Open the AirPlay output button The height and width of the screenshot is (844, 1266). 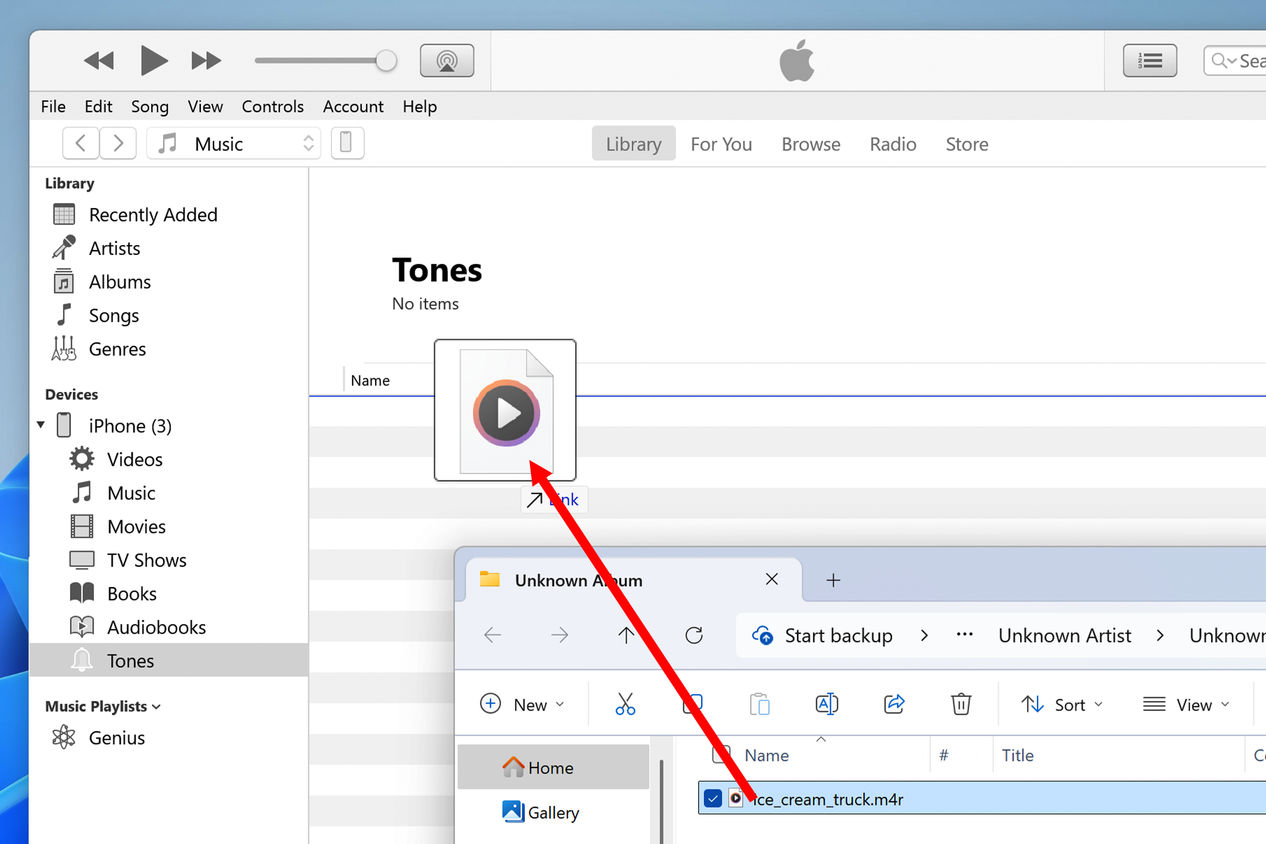coord(447,61)
